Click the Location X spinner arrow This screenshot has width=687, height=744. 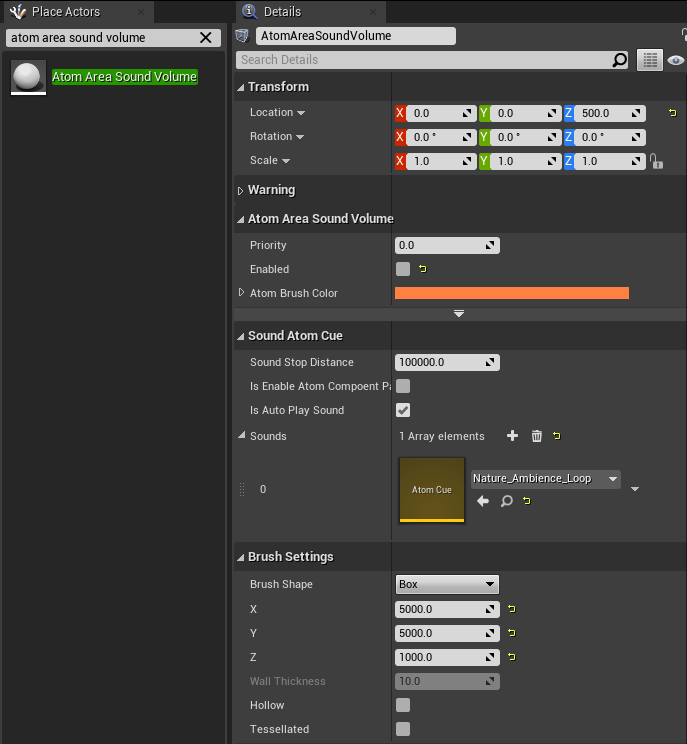coord(467,113)
